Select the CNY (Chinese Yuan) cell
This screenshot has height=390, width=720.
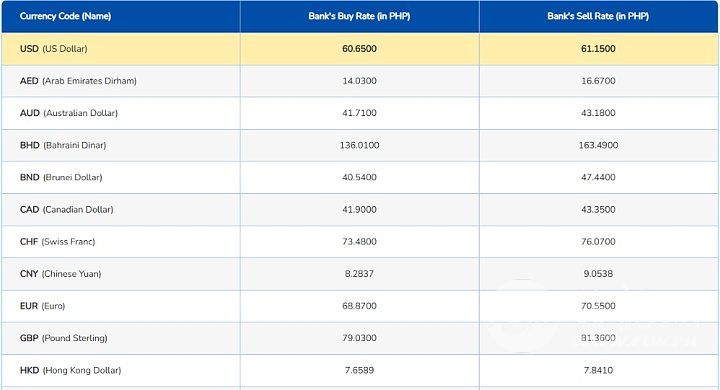[x=121, y=274]
